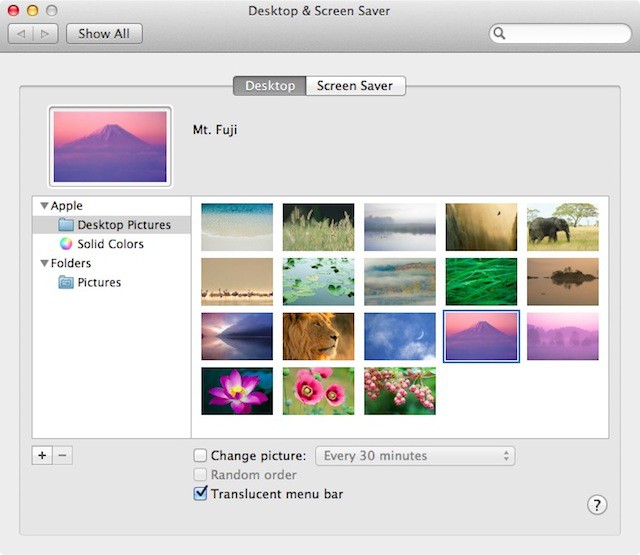Click the help question mark button
Image resolution: width=640 pixels, height=555 pixels.
coord(597,504)
